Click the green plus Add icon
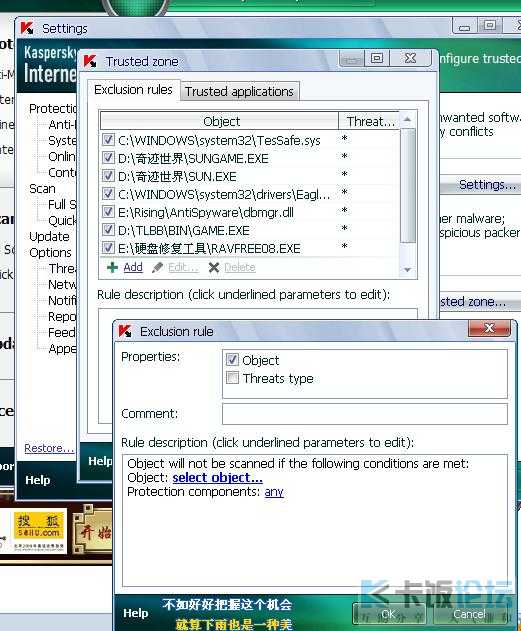 [x=112, y=268]
